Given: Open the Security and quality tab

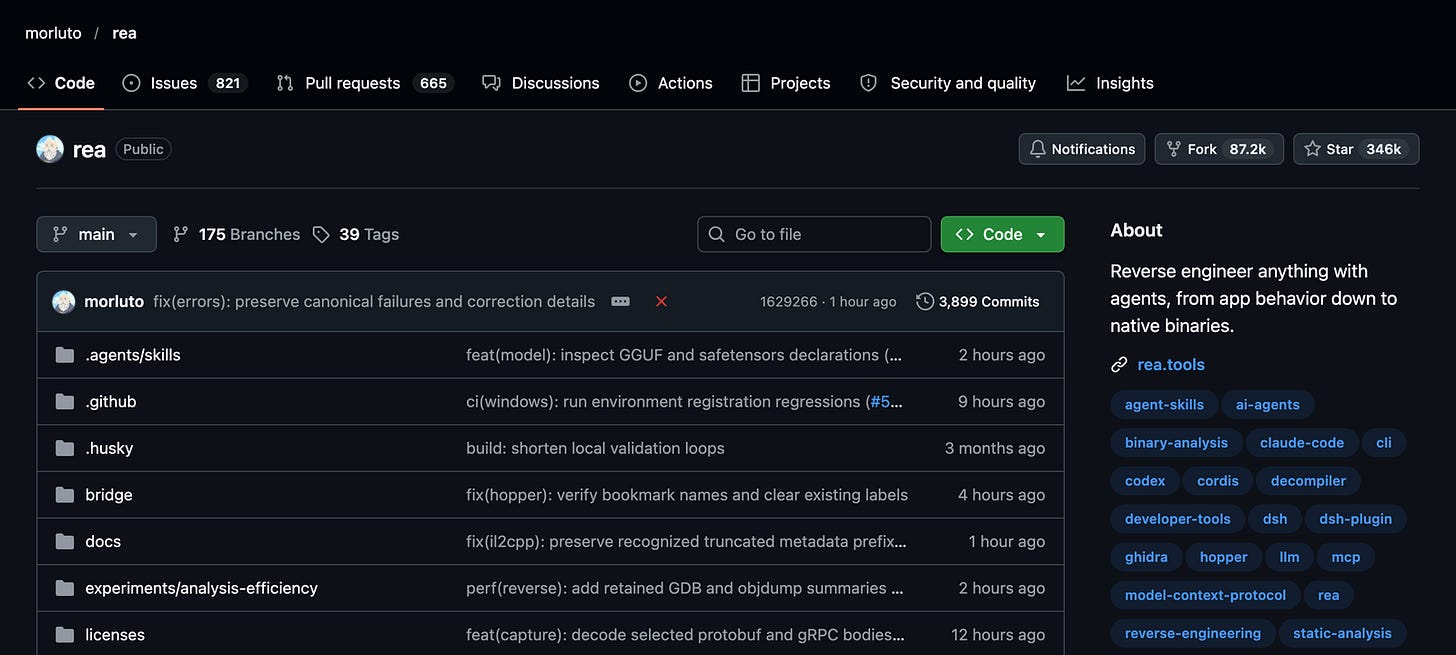Looking at the screenshot, I should (x=948, y=83).
